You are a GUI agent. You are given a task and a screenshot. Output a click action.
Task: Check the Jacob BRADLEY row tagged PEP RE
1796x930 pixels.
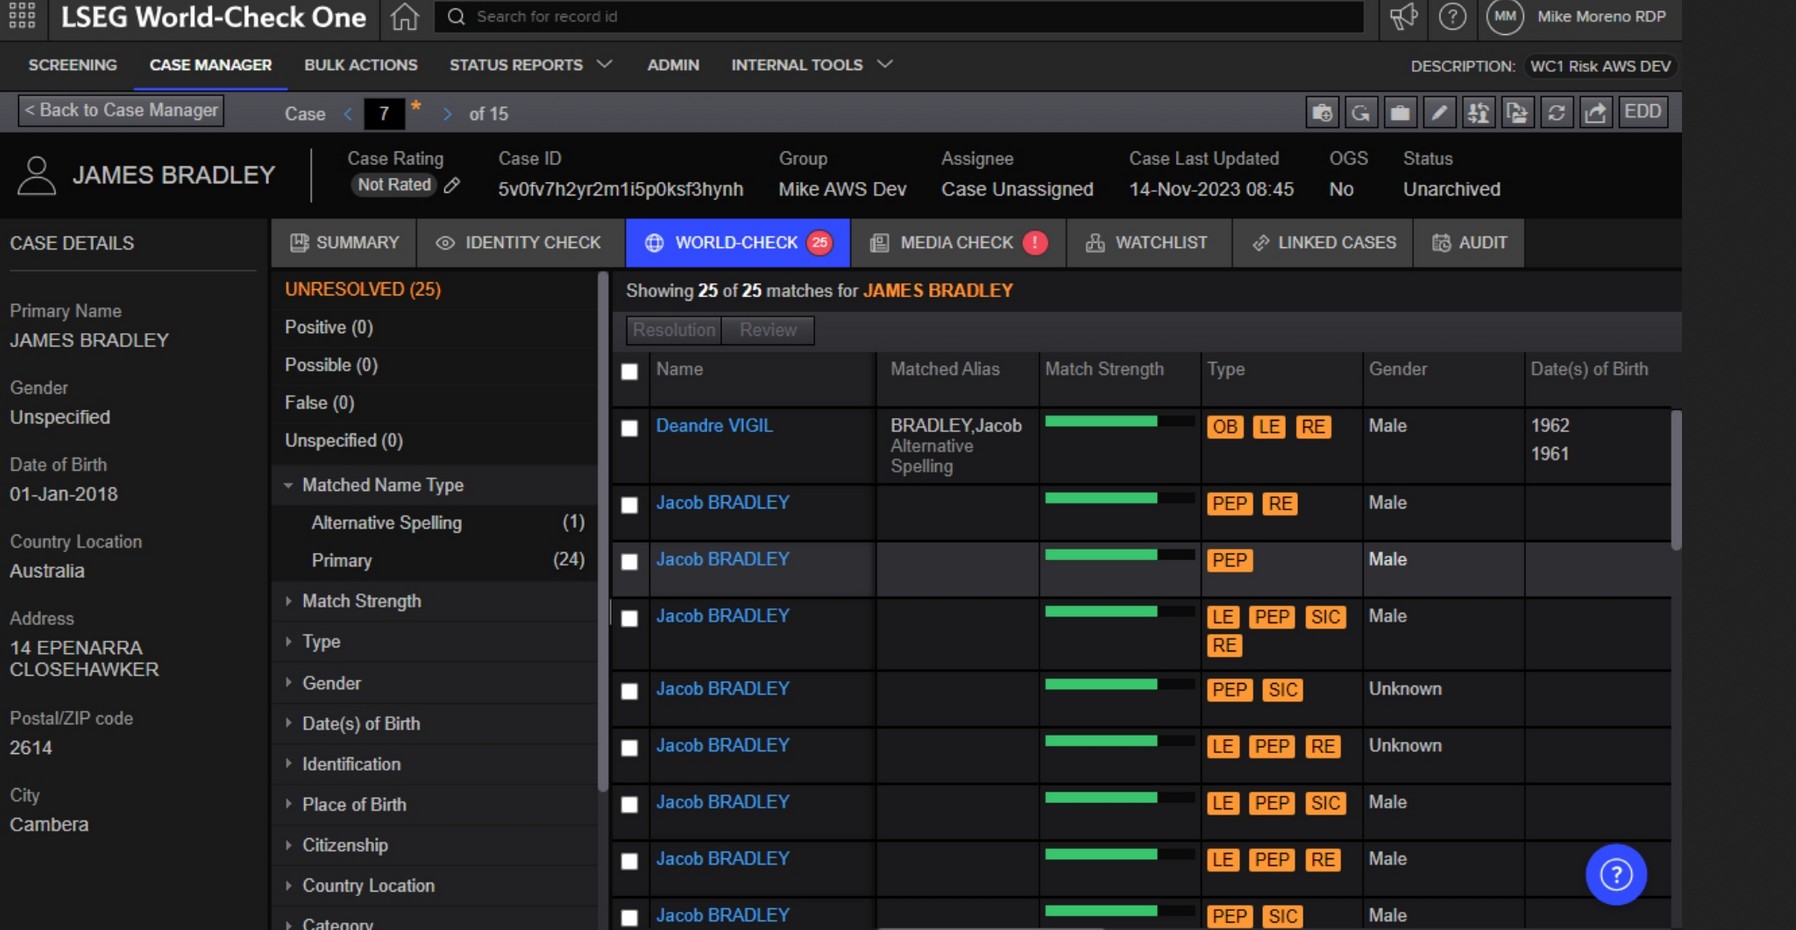629,505
